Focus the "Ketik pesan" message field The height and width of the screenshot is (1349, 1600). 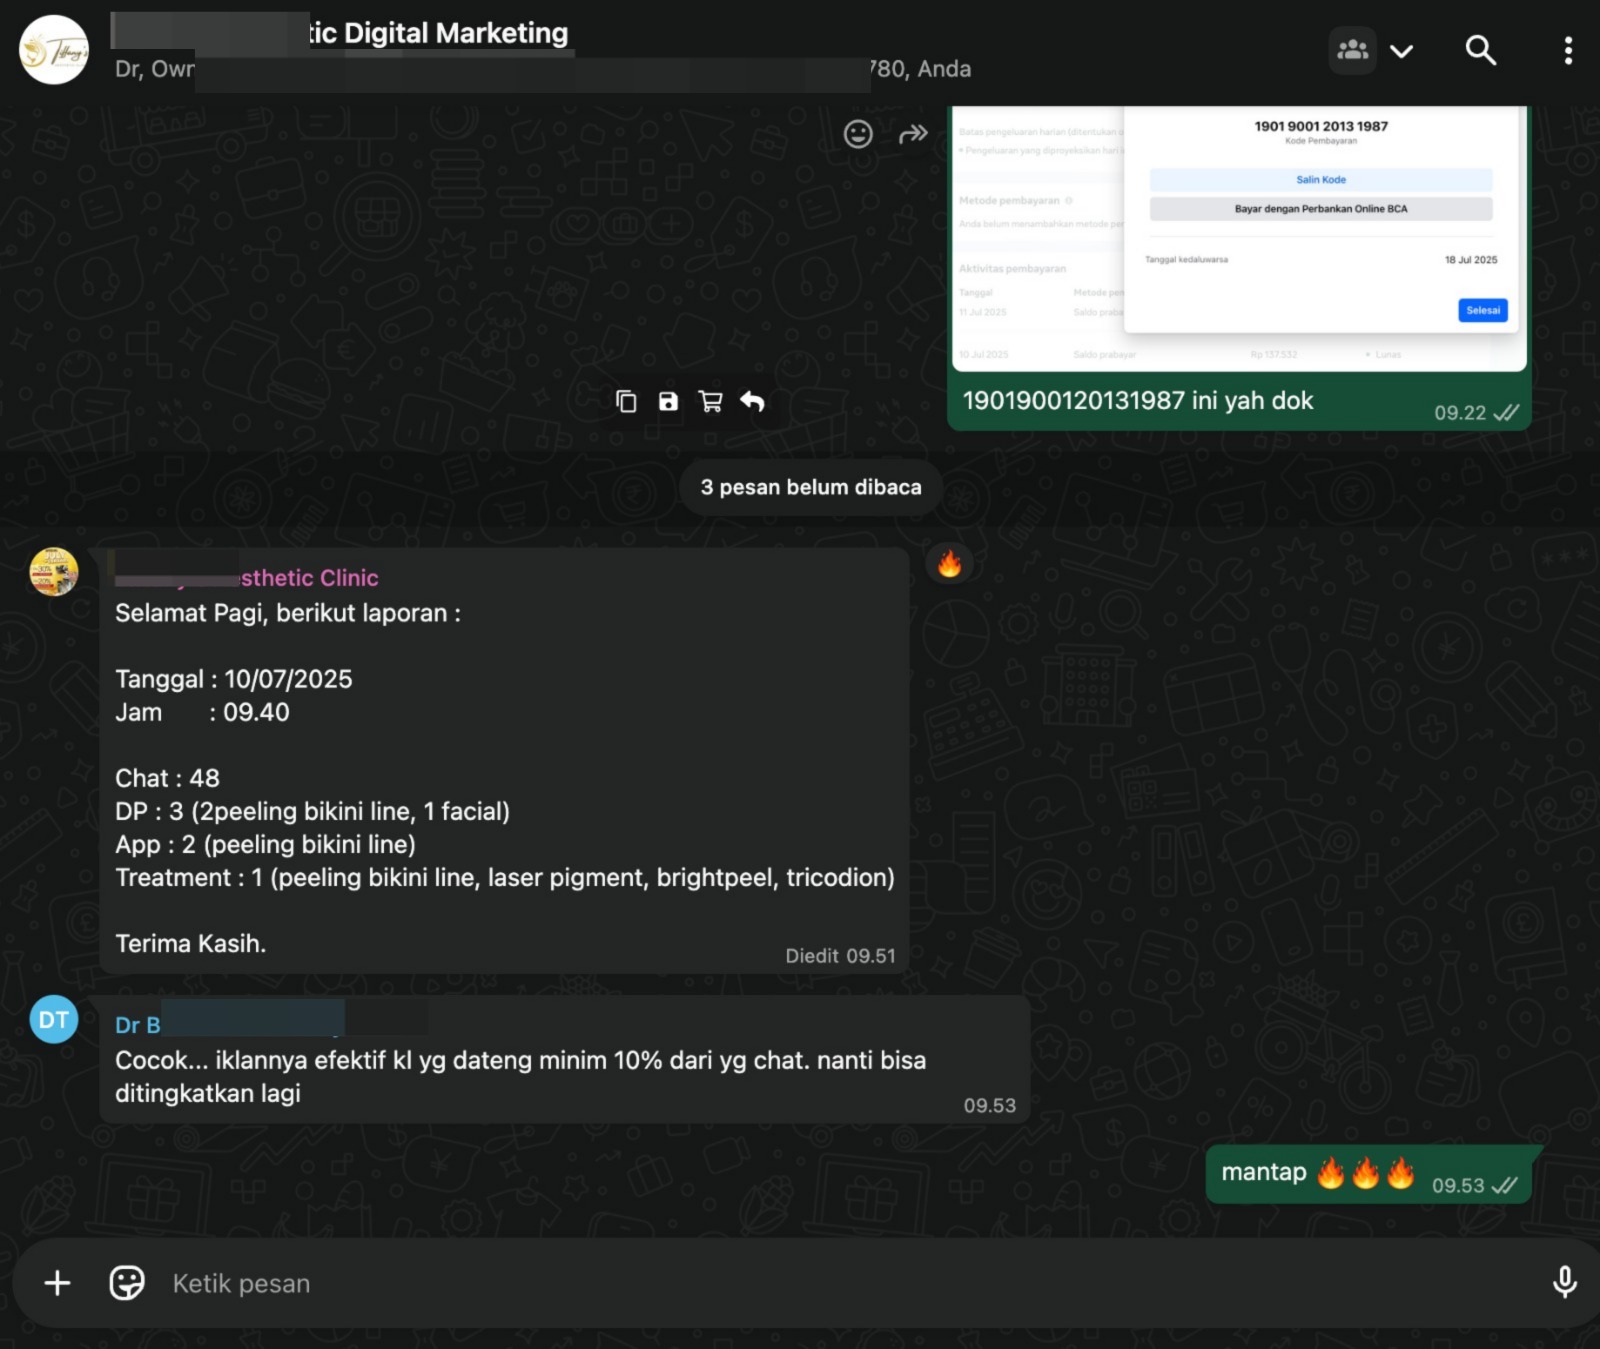pyautogui.click(x=800, y=1283)
